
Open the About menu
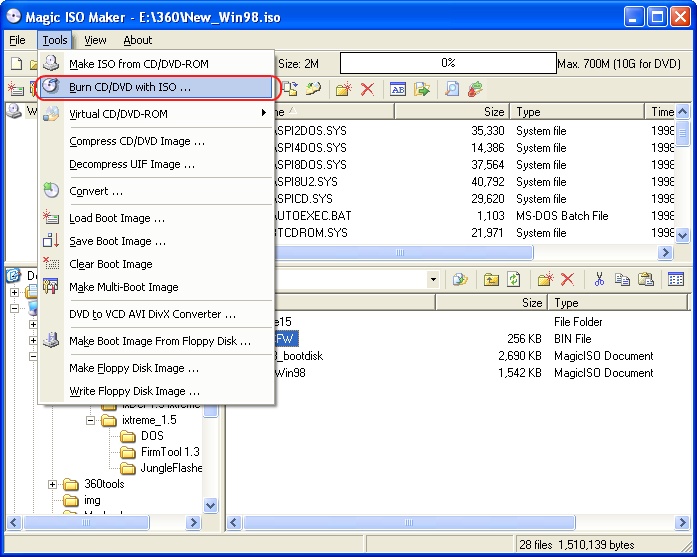click(x=138, y=40)
